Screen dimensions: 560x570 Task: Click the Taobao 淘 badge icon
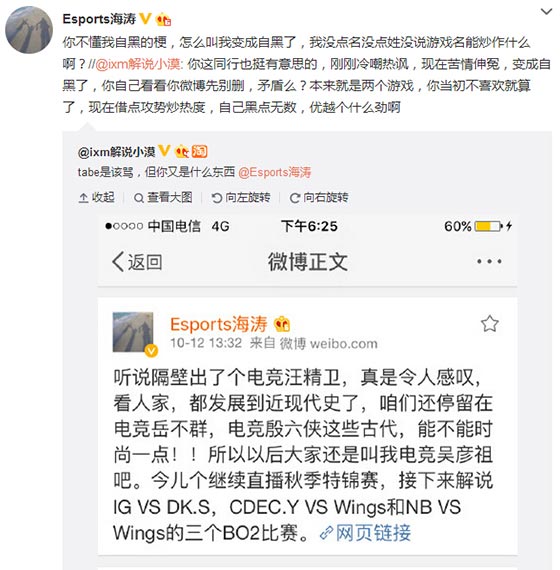(199, 151)
